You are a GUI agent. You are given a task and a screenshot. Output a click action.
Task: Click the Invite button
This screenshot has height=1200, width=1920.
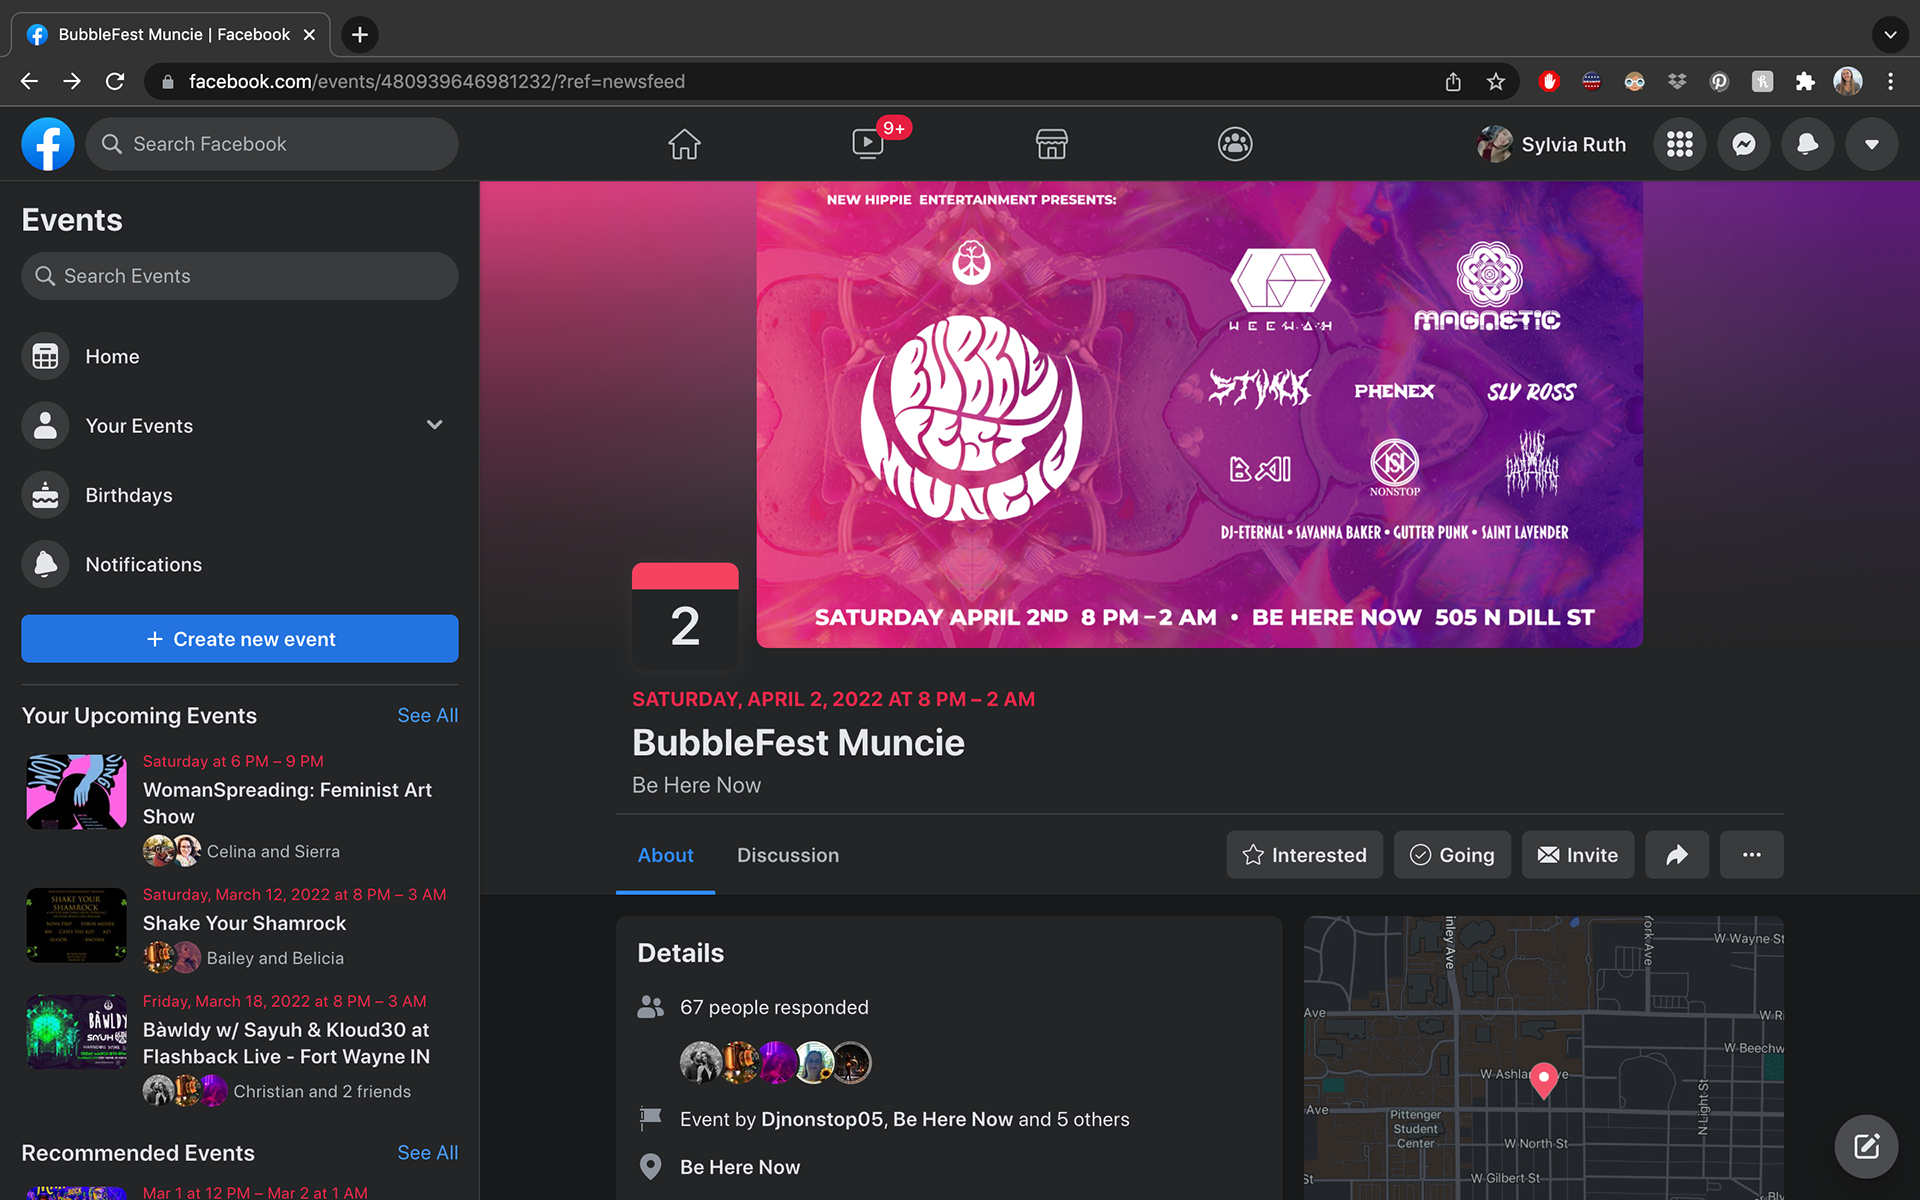[1578, 855]
